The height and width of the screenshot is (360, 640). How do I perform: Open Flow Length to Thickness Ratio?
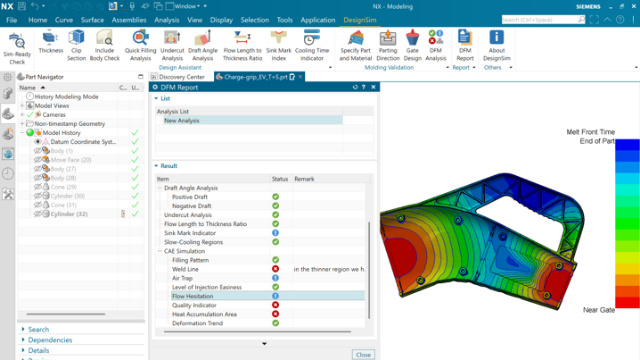242,45
